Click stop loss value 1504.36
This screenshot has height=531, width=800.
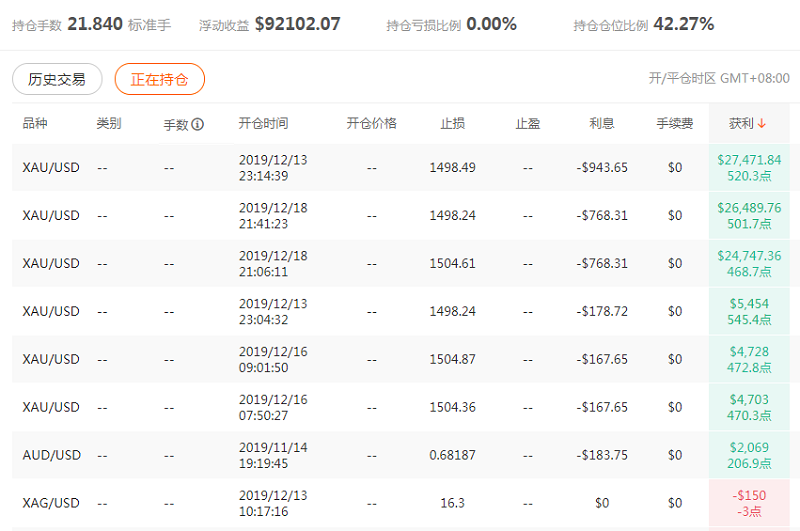click(x=453, y=408)
